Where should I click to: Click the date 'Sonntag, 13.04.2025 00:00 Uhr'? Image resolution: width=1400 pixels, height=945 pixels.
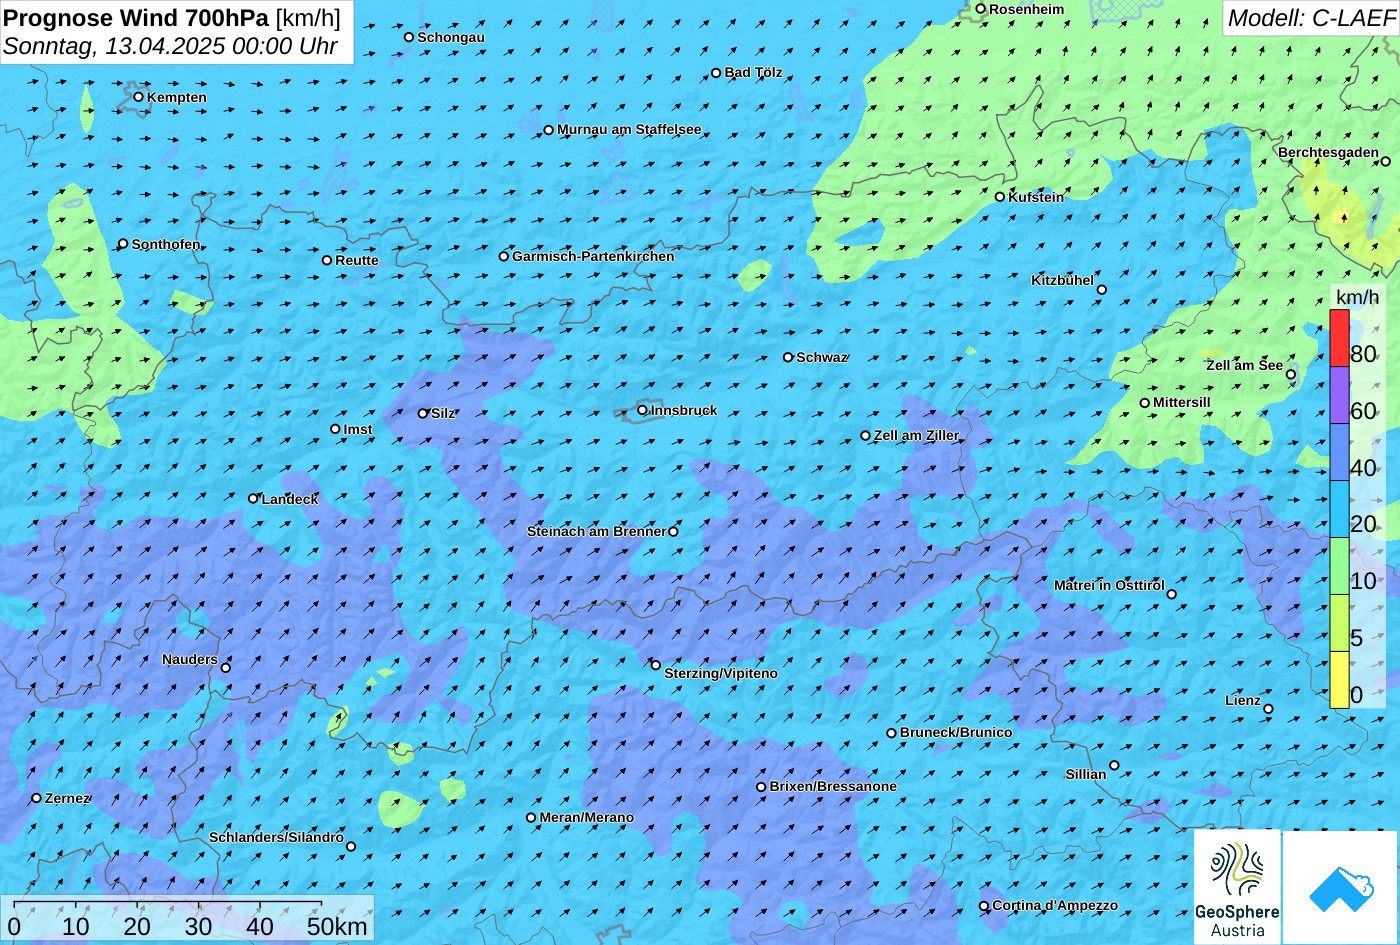pyautogui.click(x=170, y=46)
